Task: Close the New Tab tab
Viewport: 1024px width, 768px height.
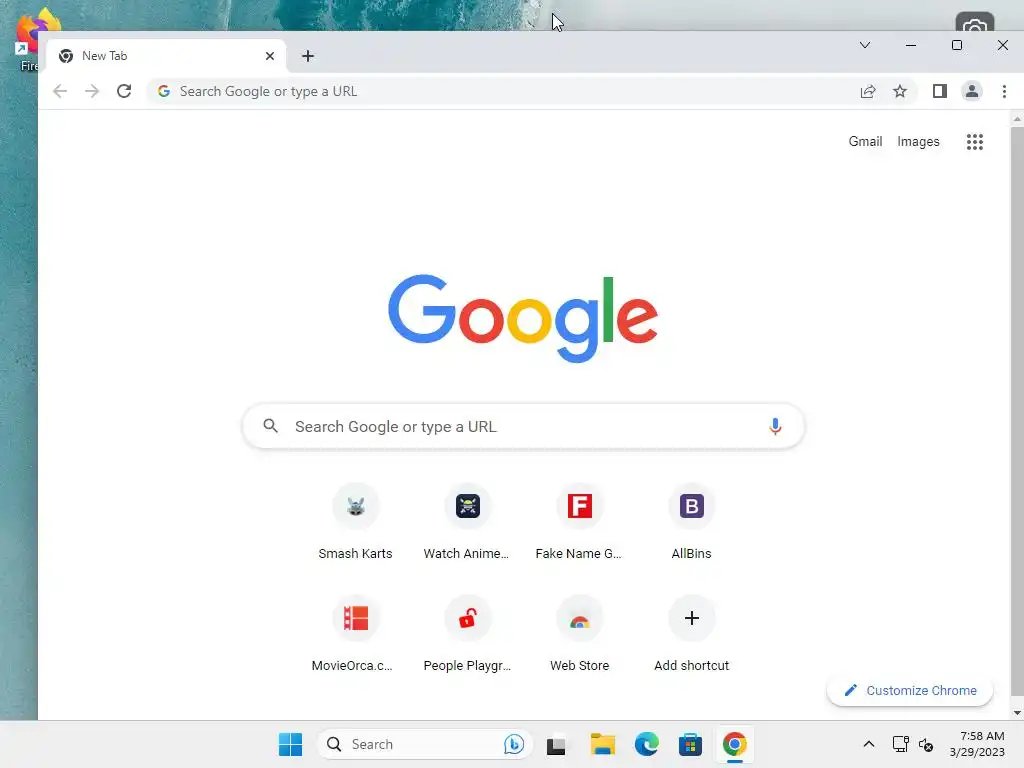Action: 270,56
